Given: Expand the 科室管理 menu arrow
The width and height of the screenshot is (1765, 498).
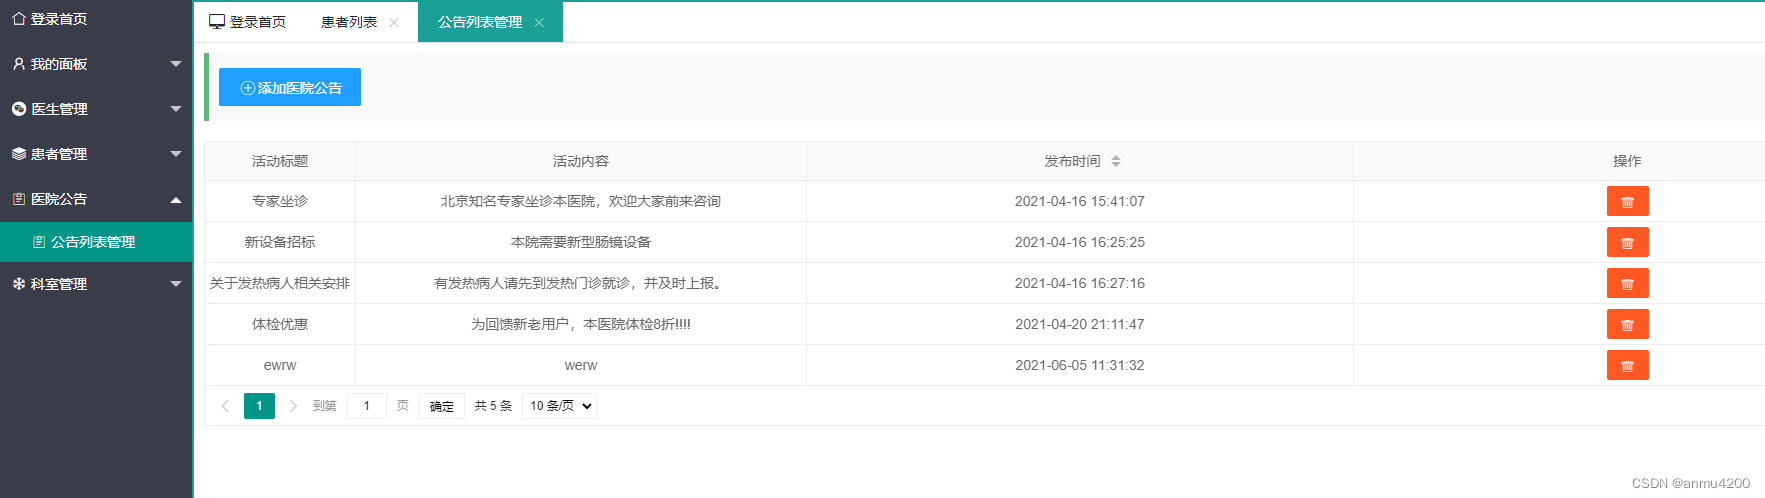Looking at the screenshot, I should [176, 284].
